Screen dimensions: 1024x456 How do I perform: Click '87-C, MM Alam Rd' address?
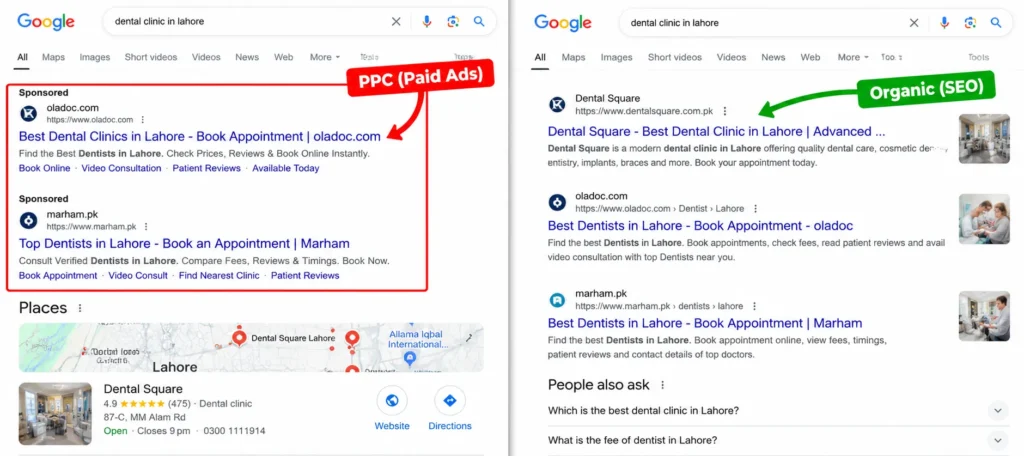click(x=144, y=417)
